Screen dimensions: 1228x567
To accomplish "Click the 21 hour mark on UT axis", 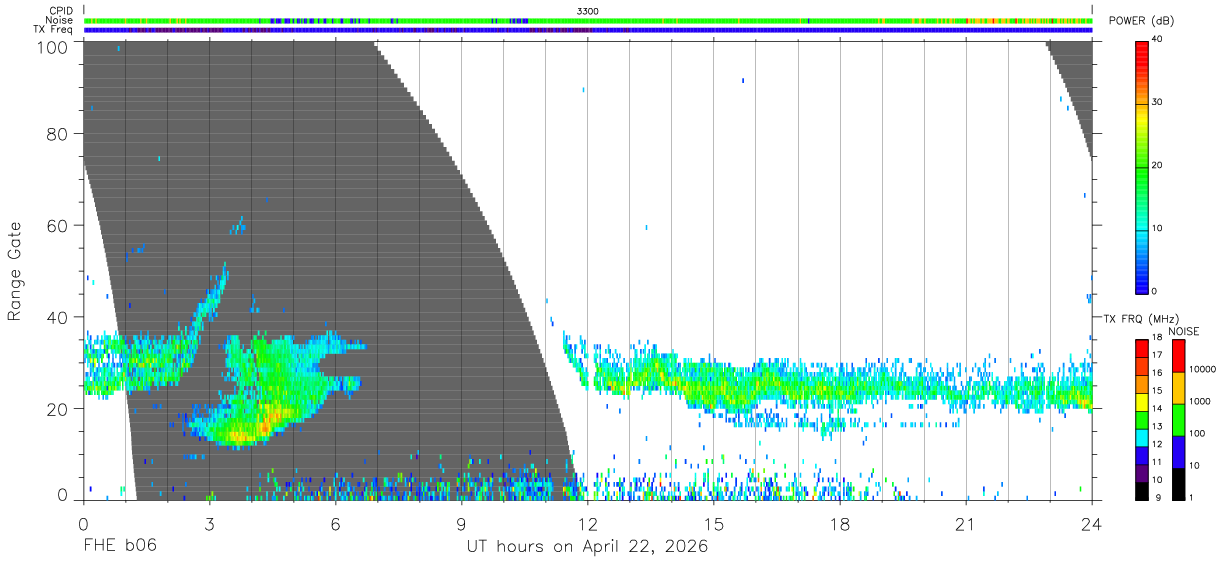I will pos(965,524).
